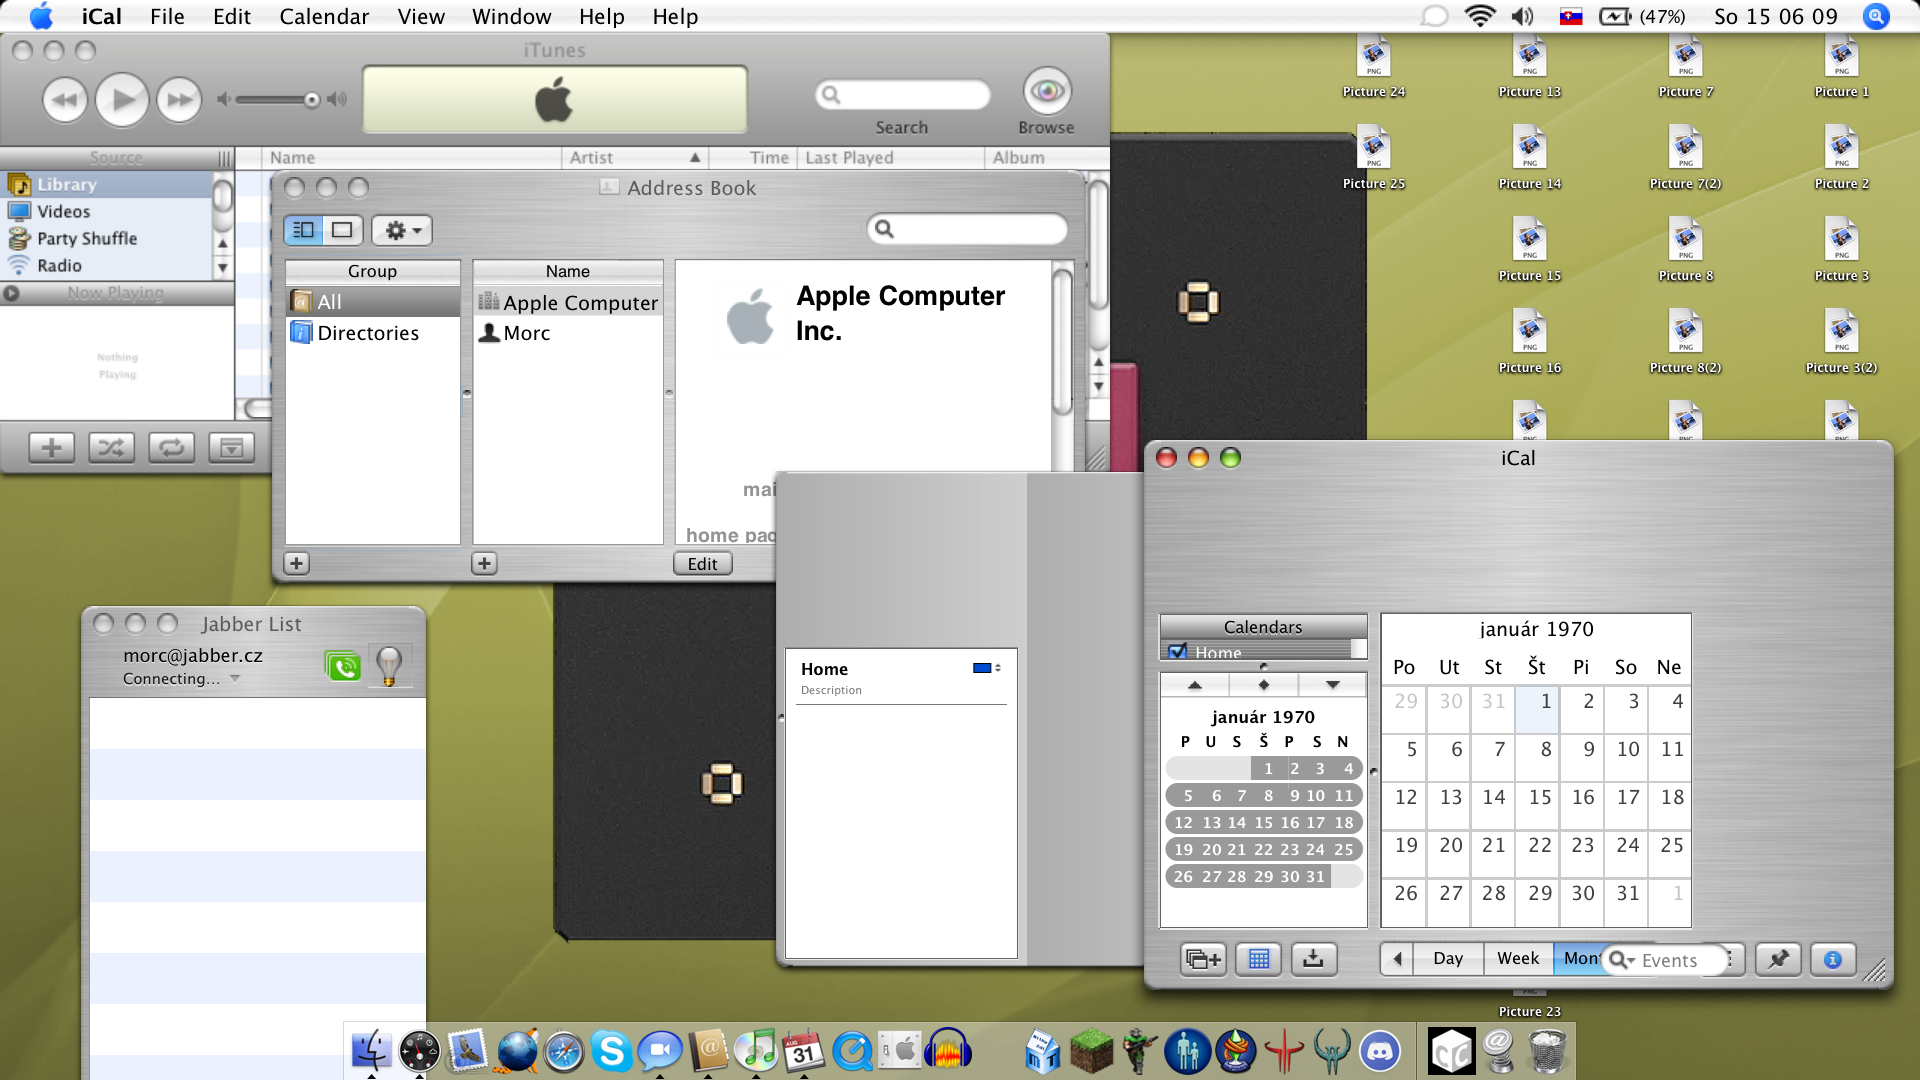Open the File menu in the menu bar
Viewport: 1920px width, 1080px height.
click(167, 16)
